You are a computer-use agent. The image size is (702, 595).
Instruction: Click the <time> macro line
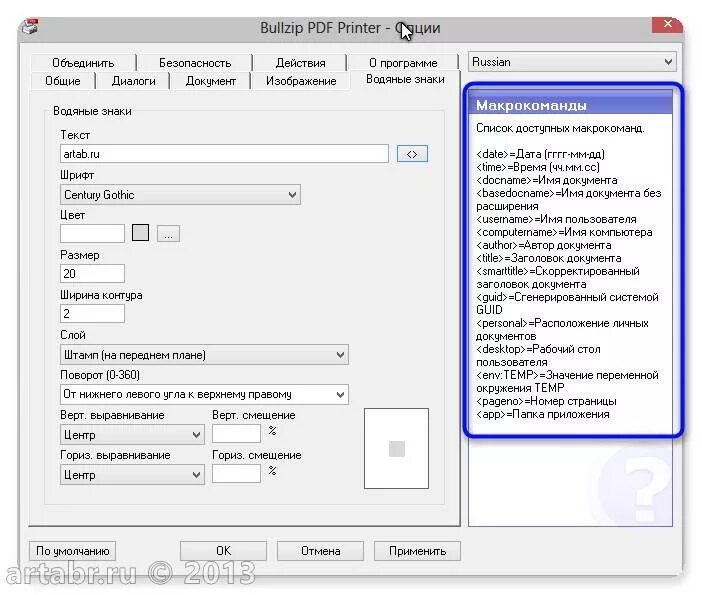click(538, 167)
